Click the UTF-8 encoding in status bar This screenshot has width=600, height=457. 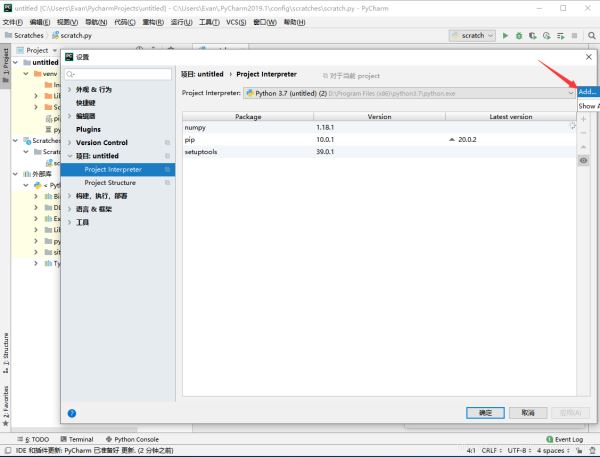(x=520, y=450)
